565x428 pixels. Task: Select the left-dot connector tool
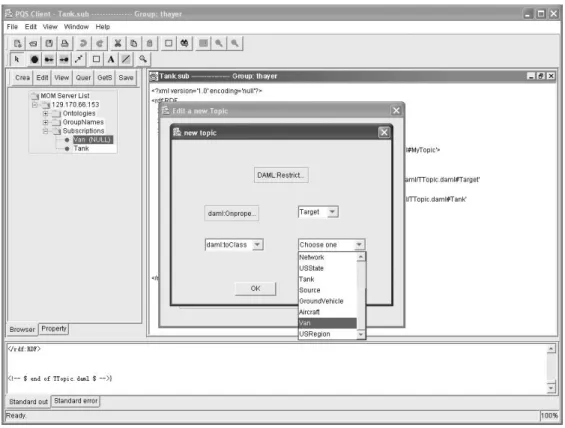(49, 59)
